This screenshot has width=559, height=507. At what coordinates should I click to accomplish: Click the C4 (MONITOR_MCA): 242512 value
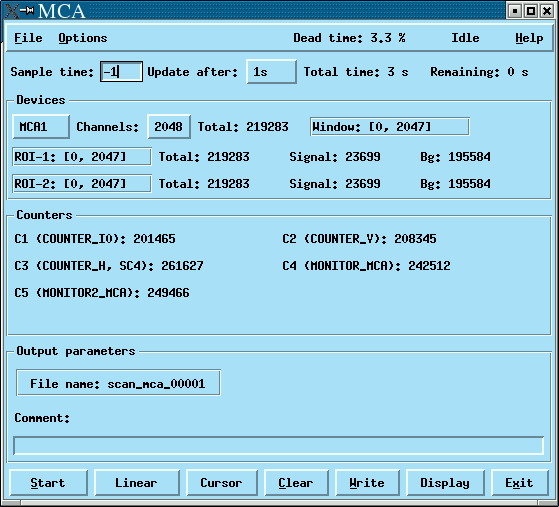click(x=366, y=266)
